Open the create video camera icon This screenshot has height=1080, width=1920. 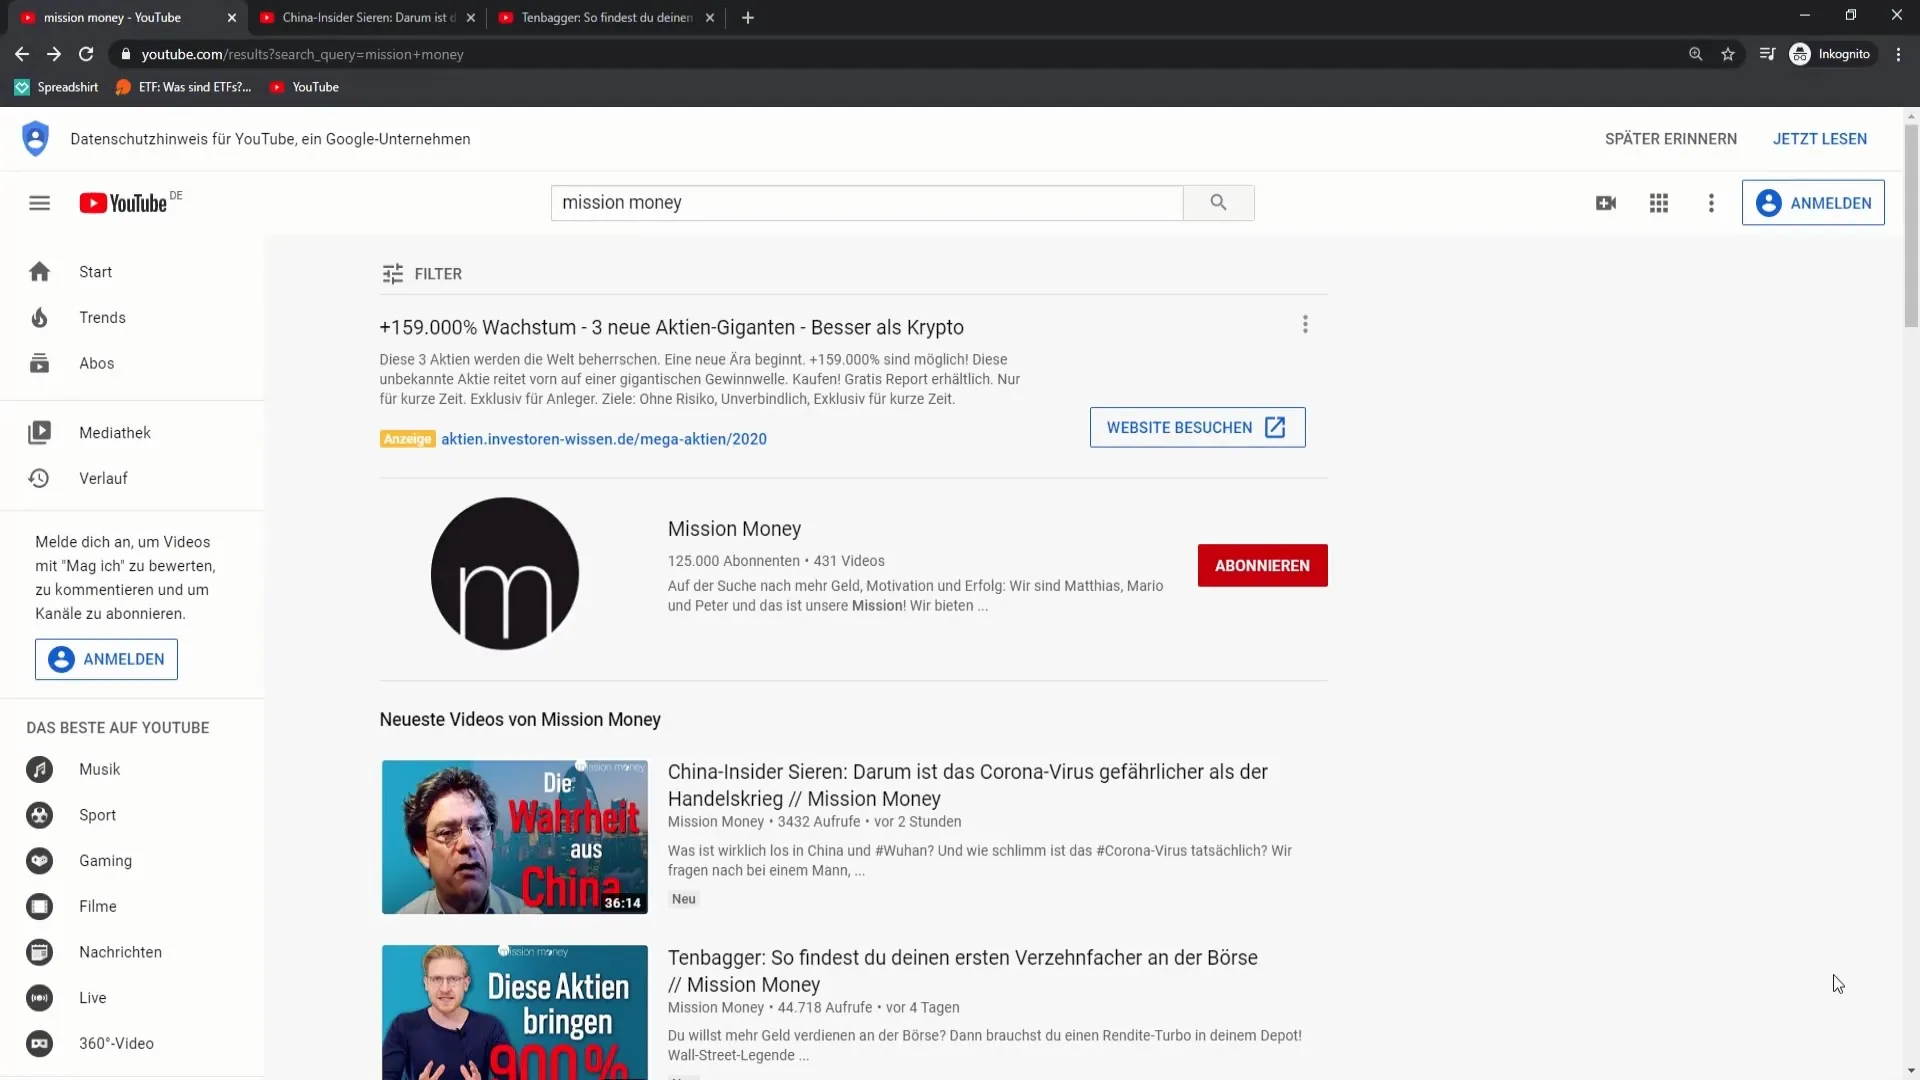pos(1606,203)
